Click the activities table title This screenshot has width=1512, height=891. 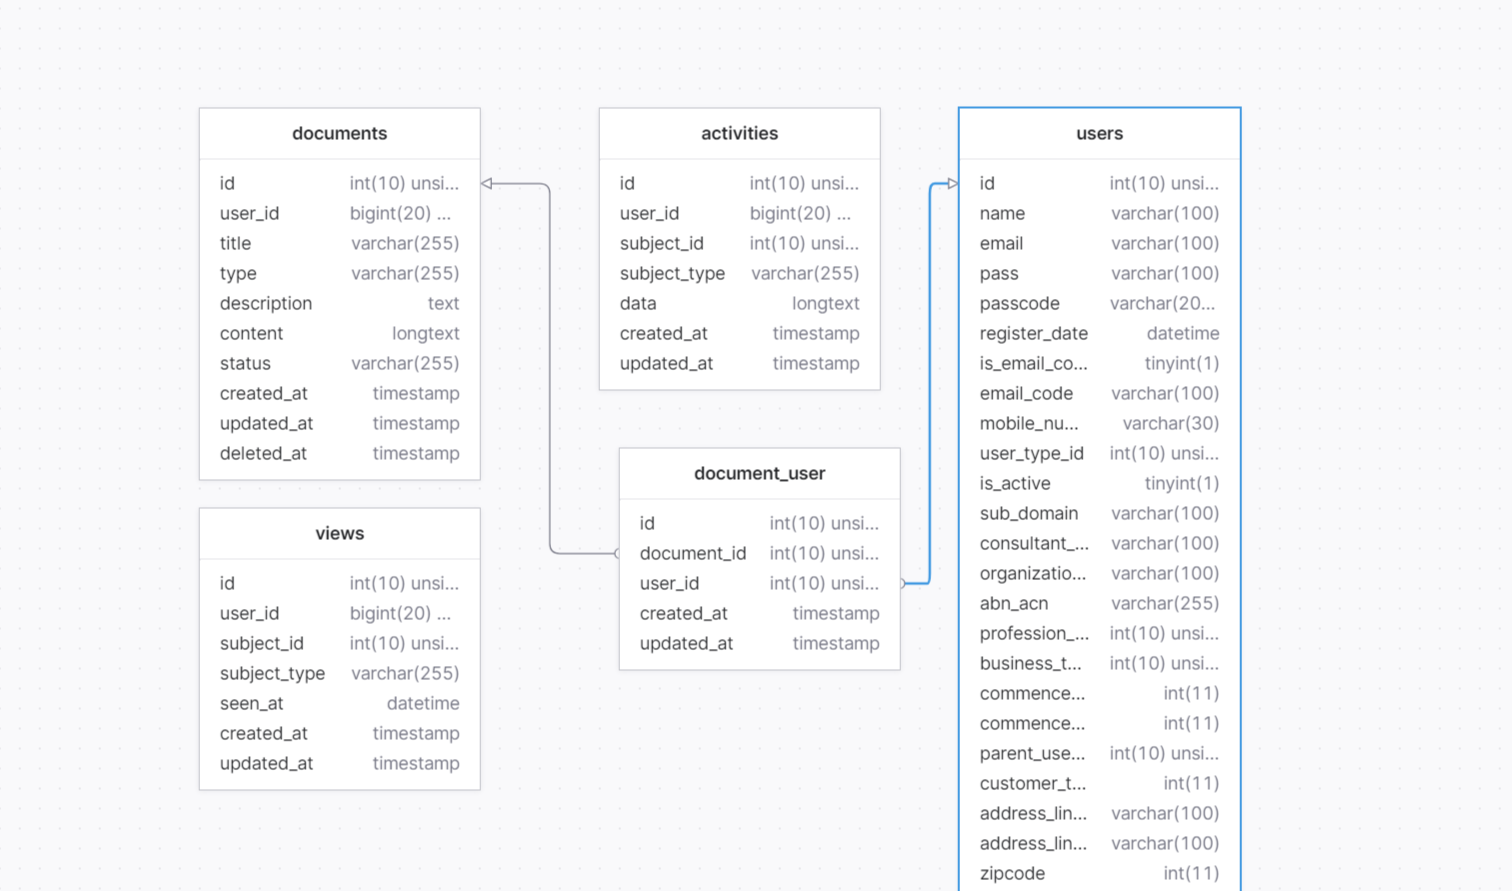738,133
